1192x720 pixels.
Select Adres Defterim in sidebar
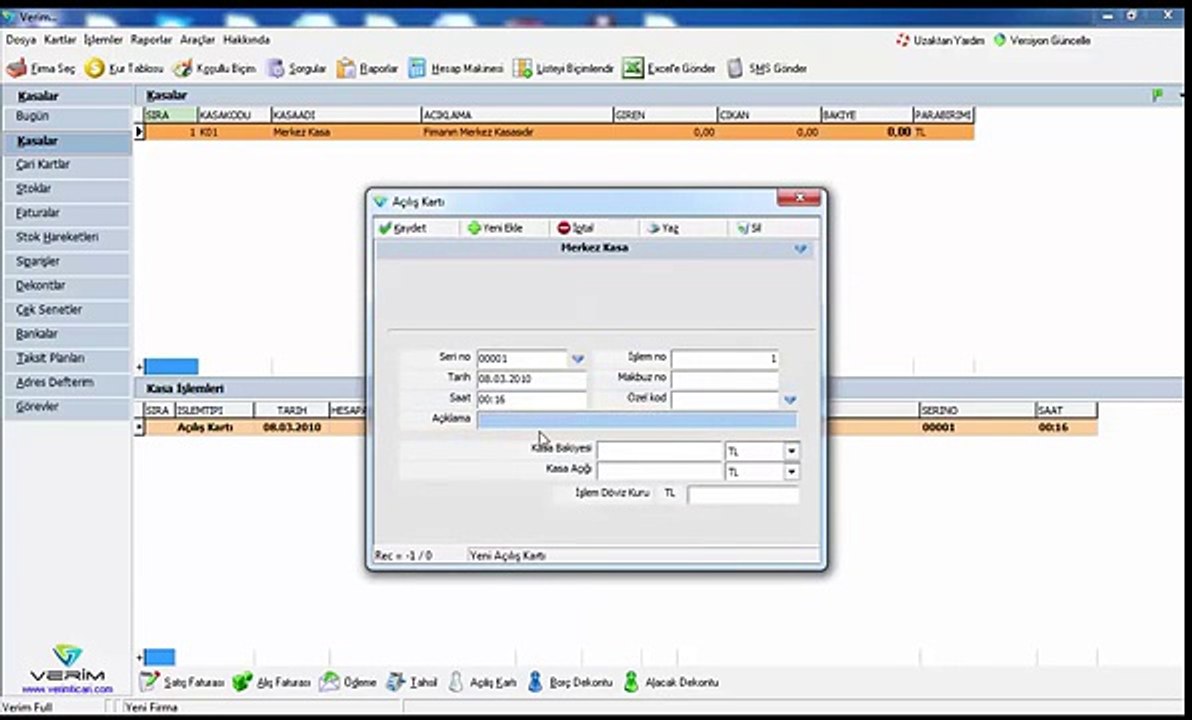click(x=67, y=383)
